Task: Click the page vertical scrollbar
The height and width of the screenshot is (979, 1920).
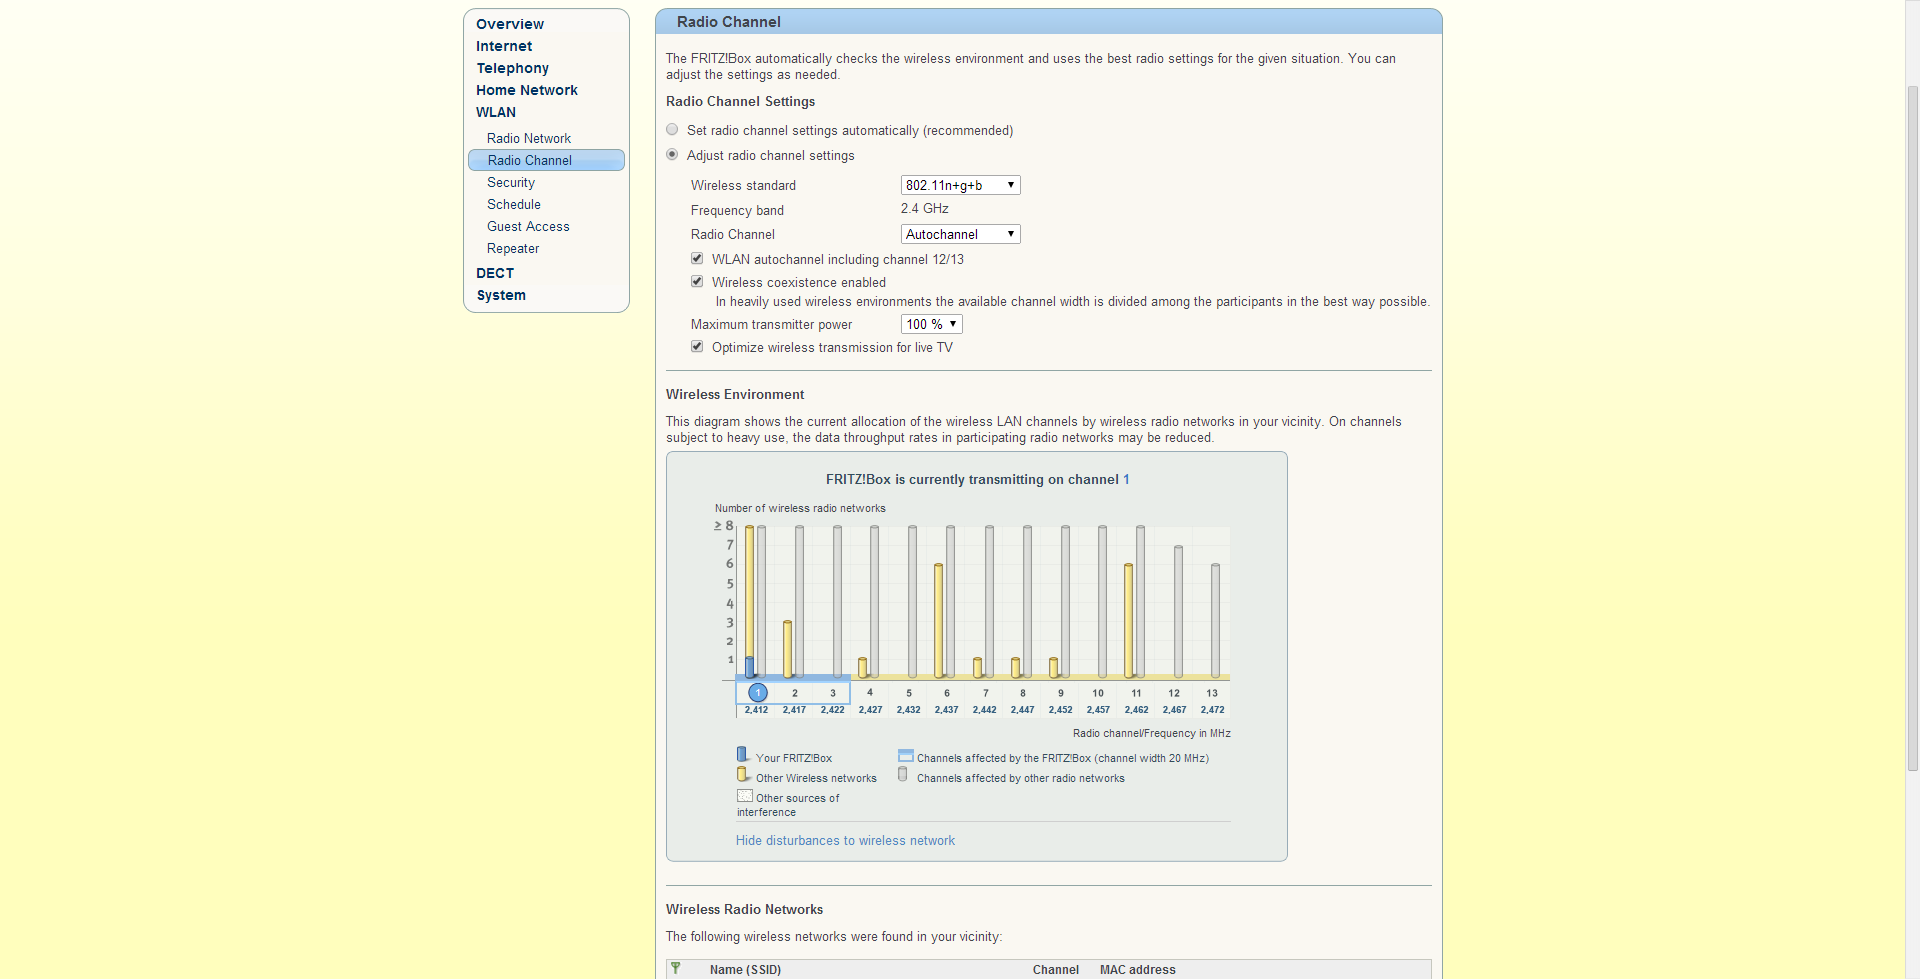Action: tap(1912, 430)
